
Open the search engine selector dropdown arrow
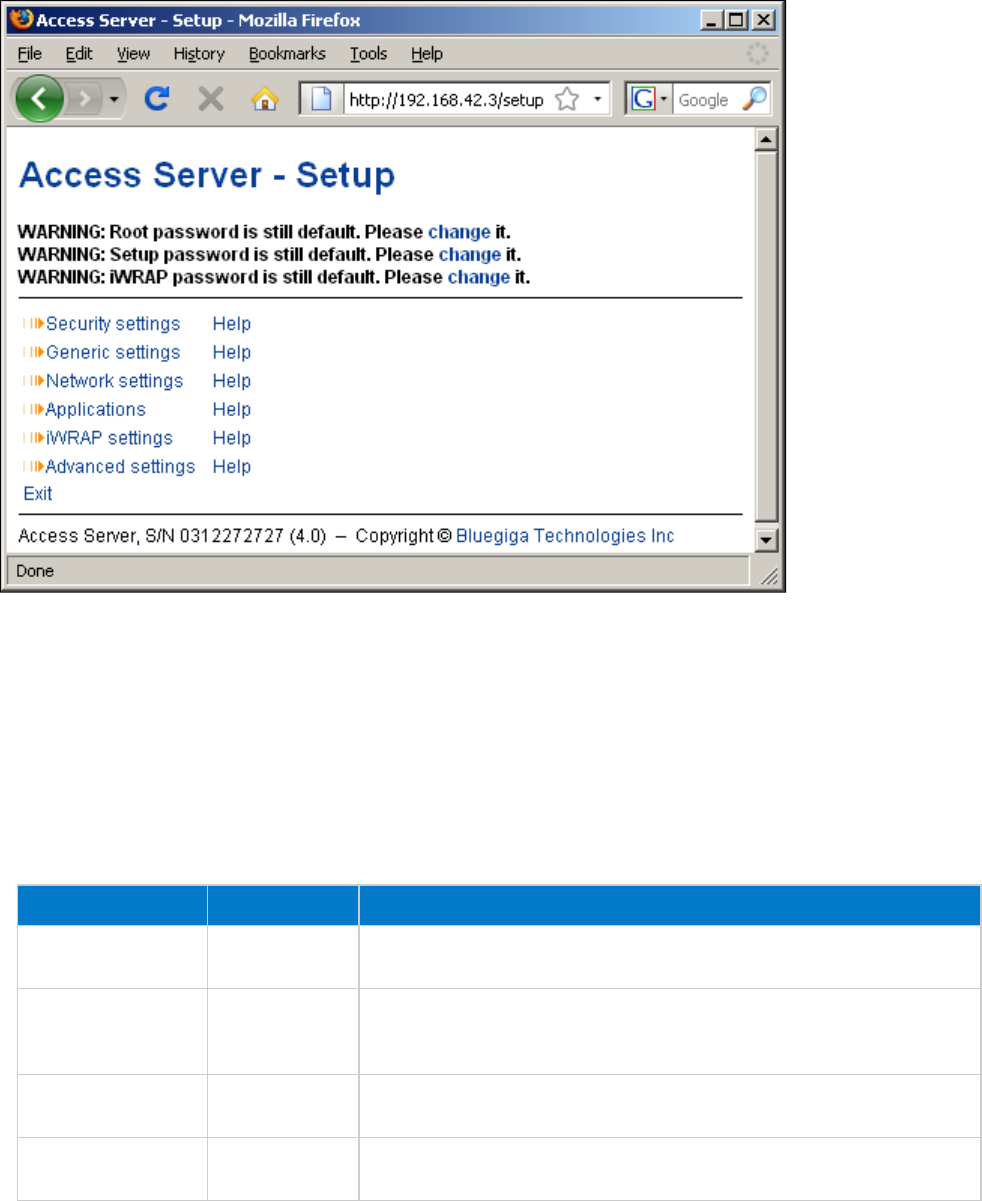664,100
